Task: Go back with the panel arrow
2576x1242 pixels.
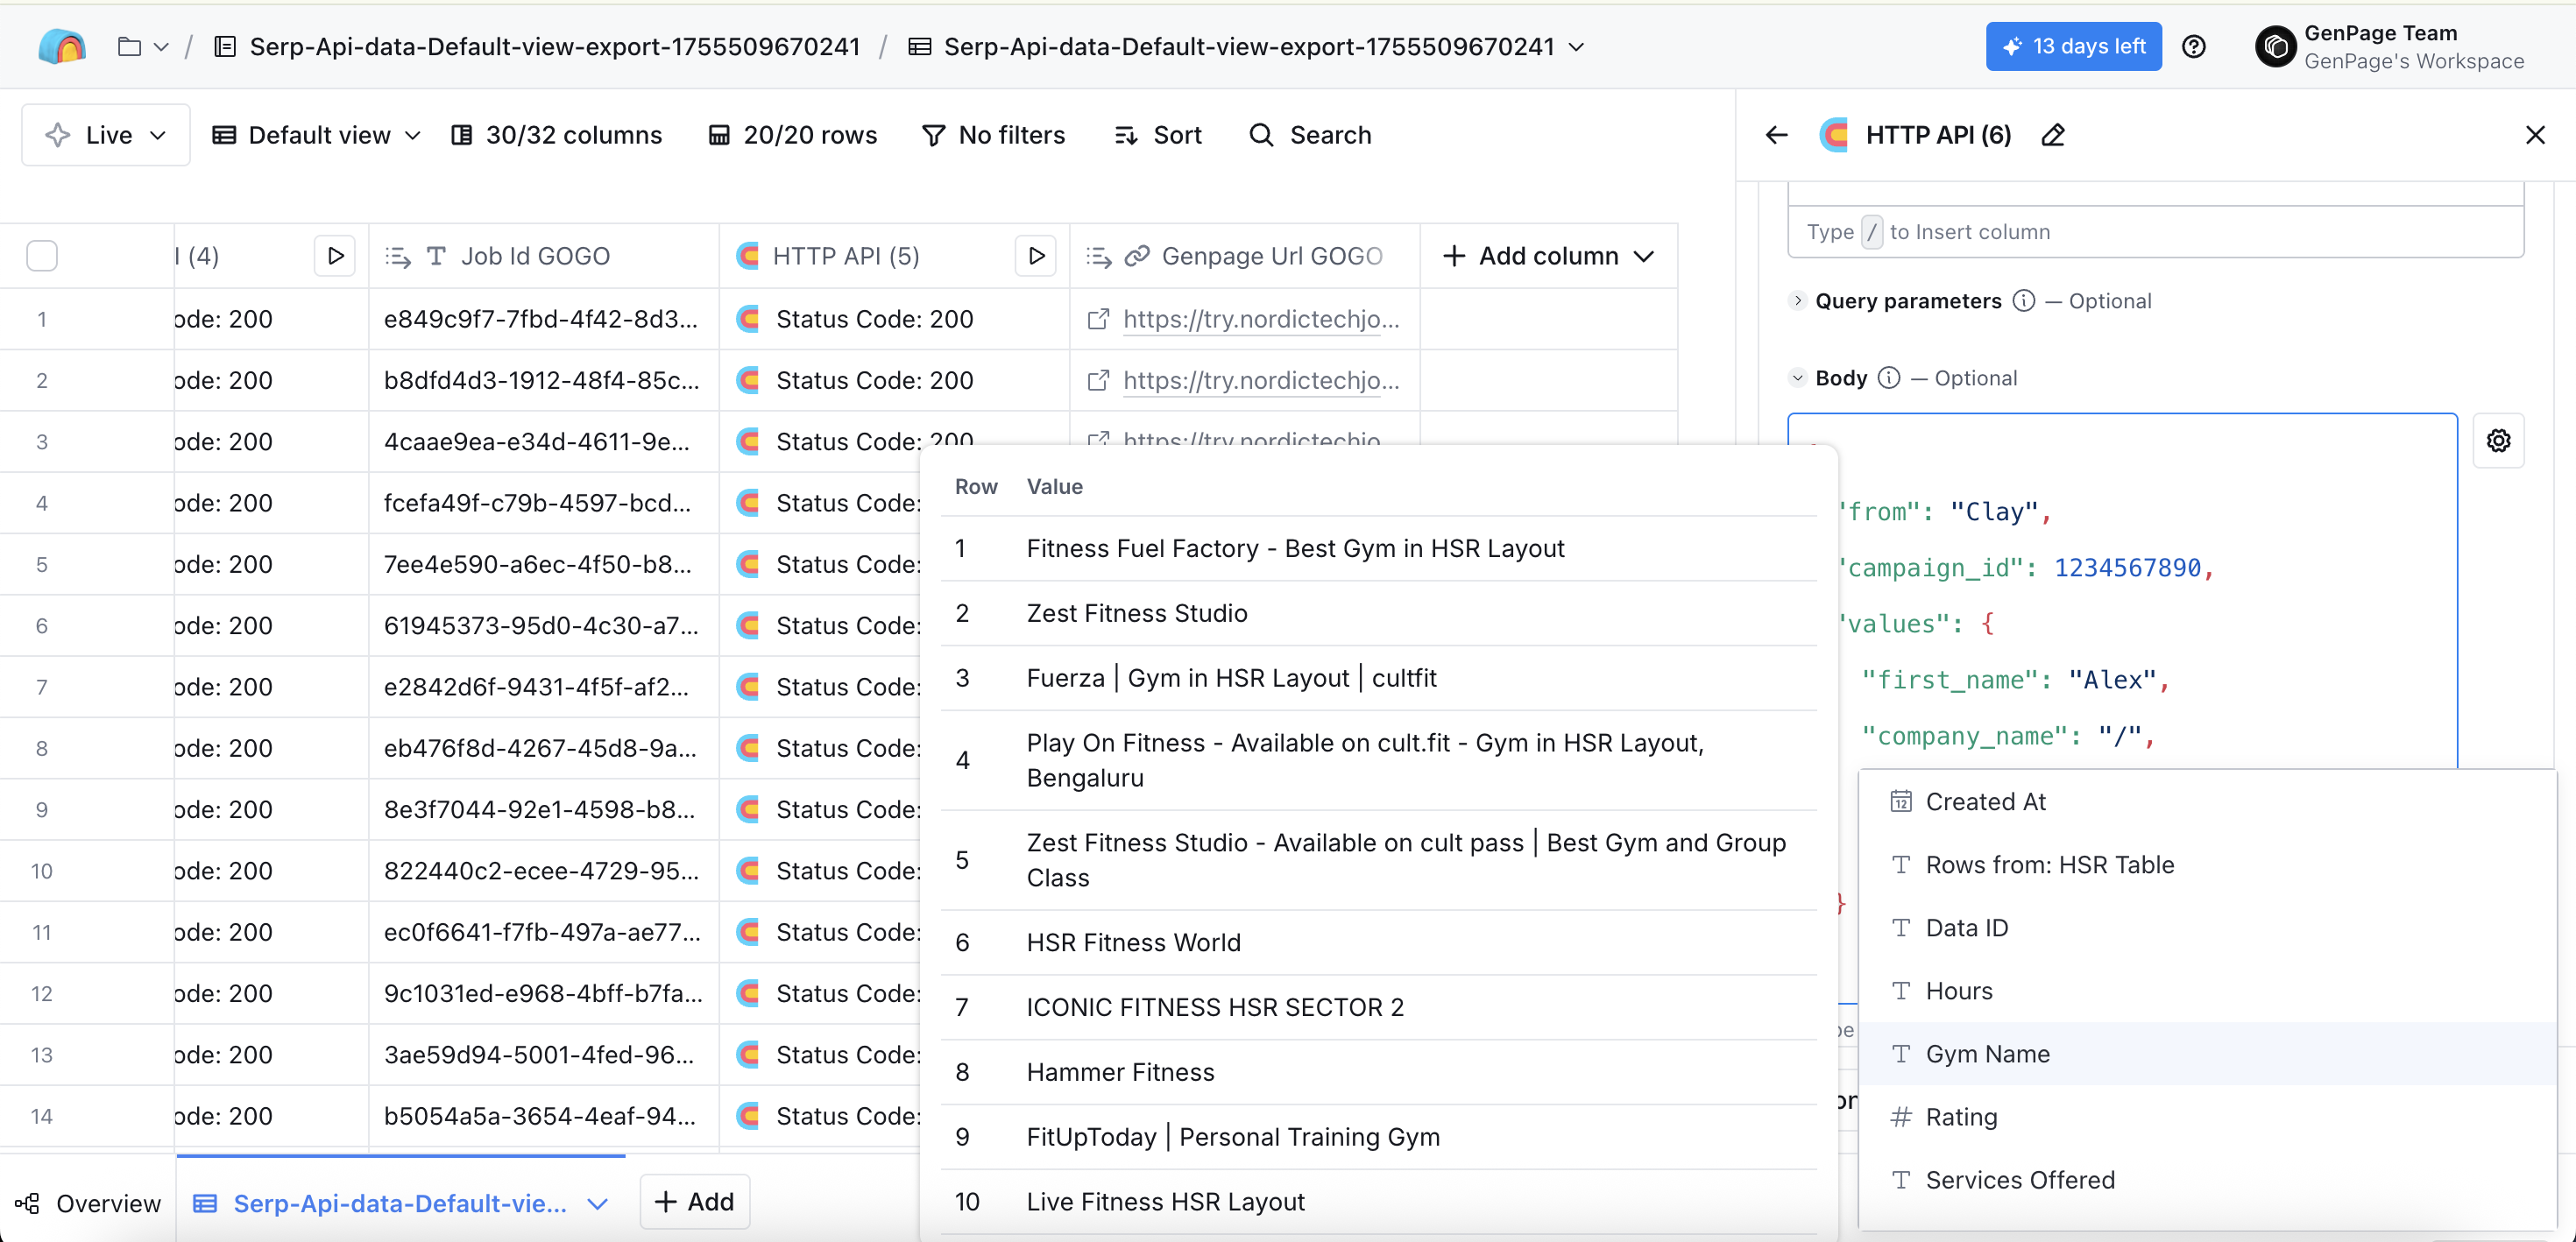Action: click(x=1776, y=135)
